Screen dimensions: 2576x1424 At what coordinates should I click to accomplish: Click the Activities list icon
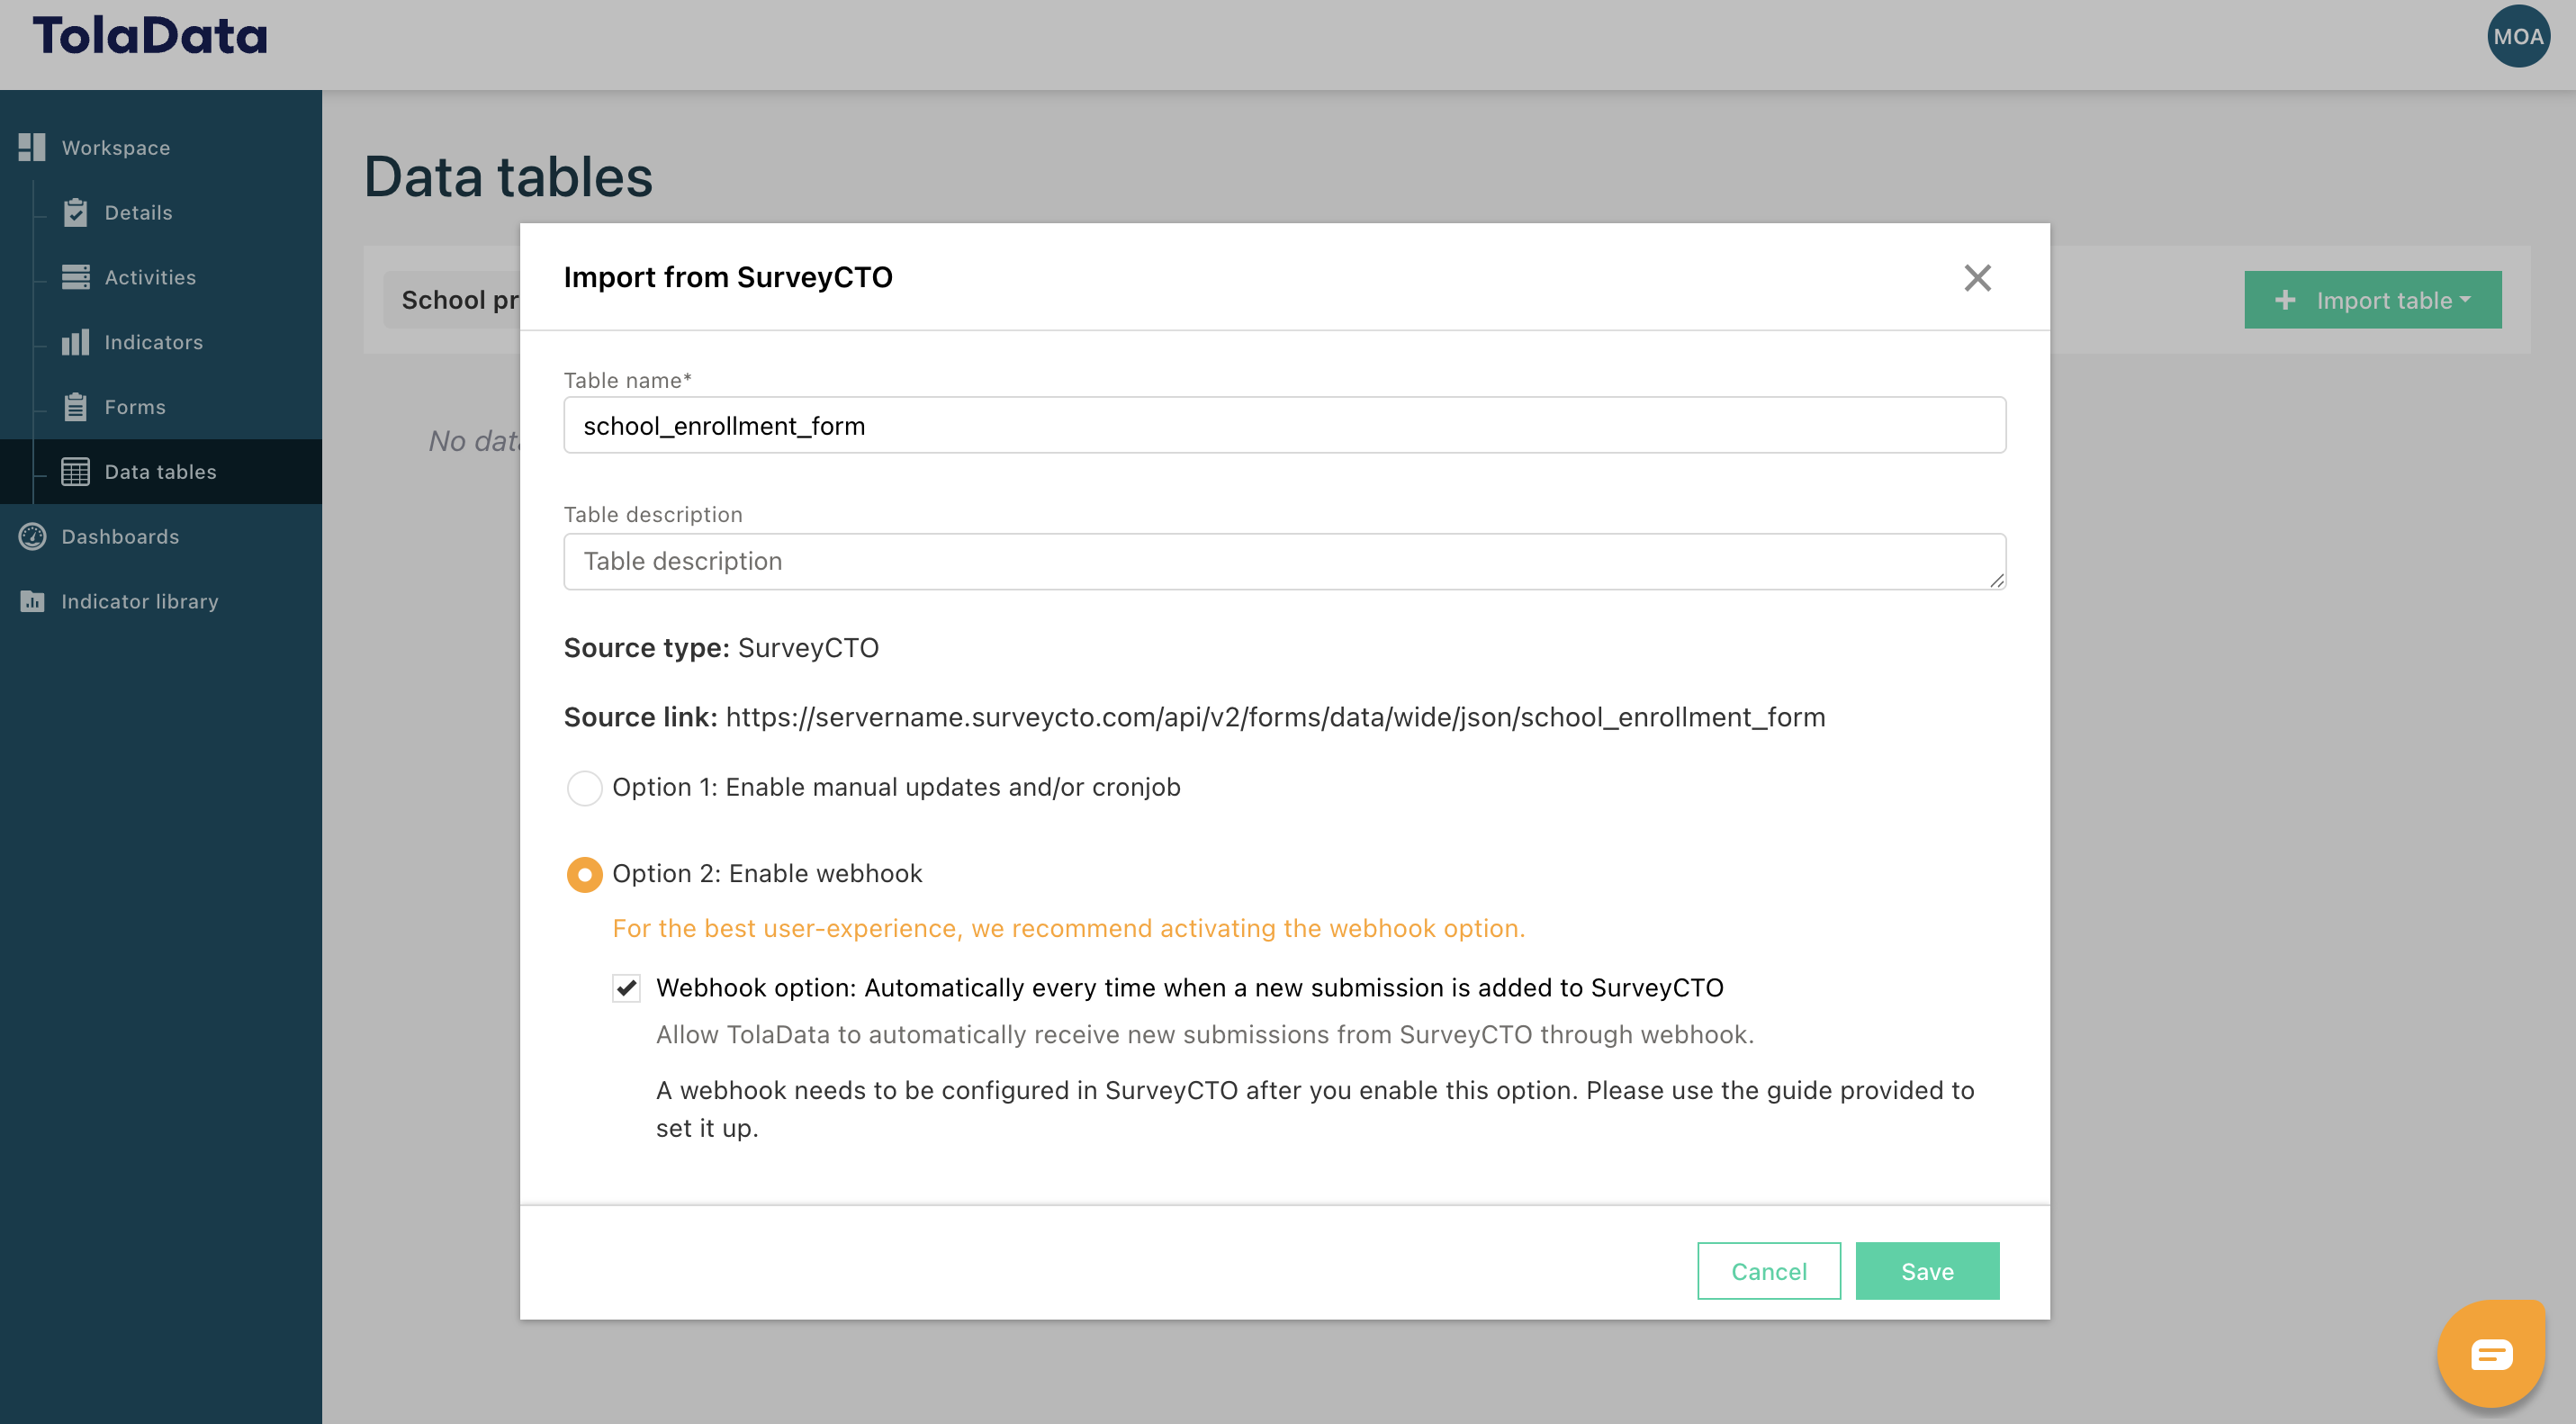[x=75, y=277]
